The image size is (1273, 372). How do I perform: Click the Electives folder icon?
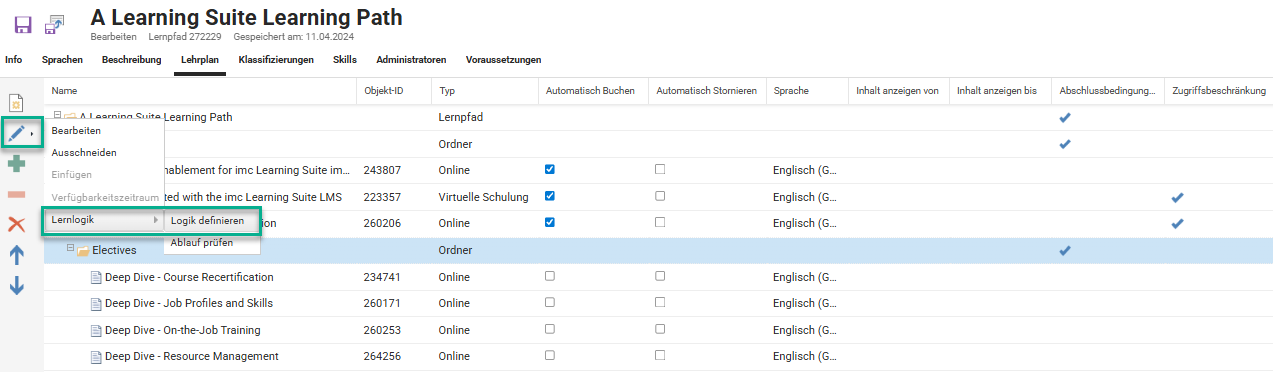pos(84,250)
